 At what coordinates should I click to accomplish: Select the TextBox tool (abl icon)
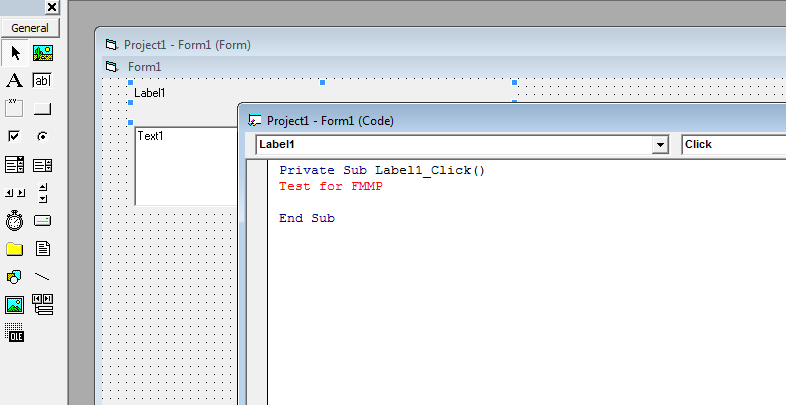43,81
